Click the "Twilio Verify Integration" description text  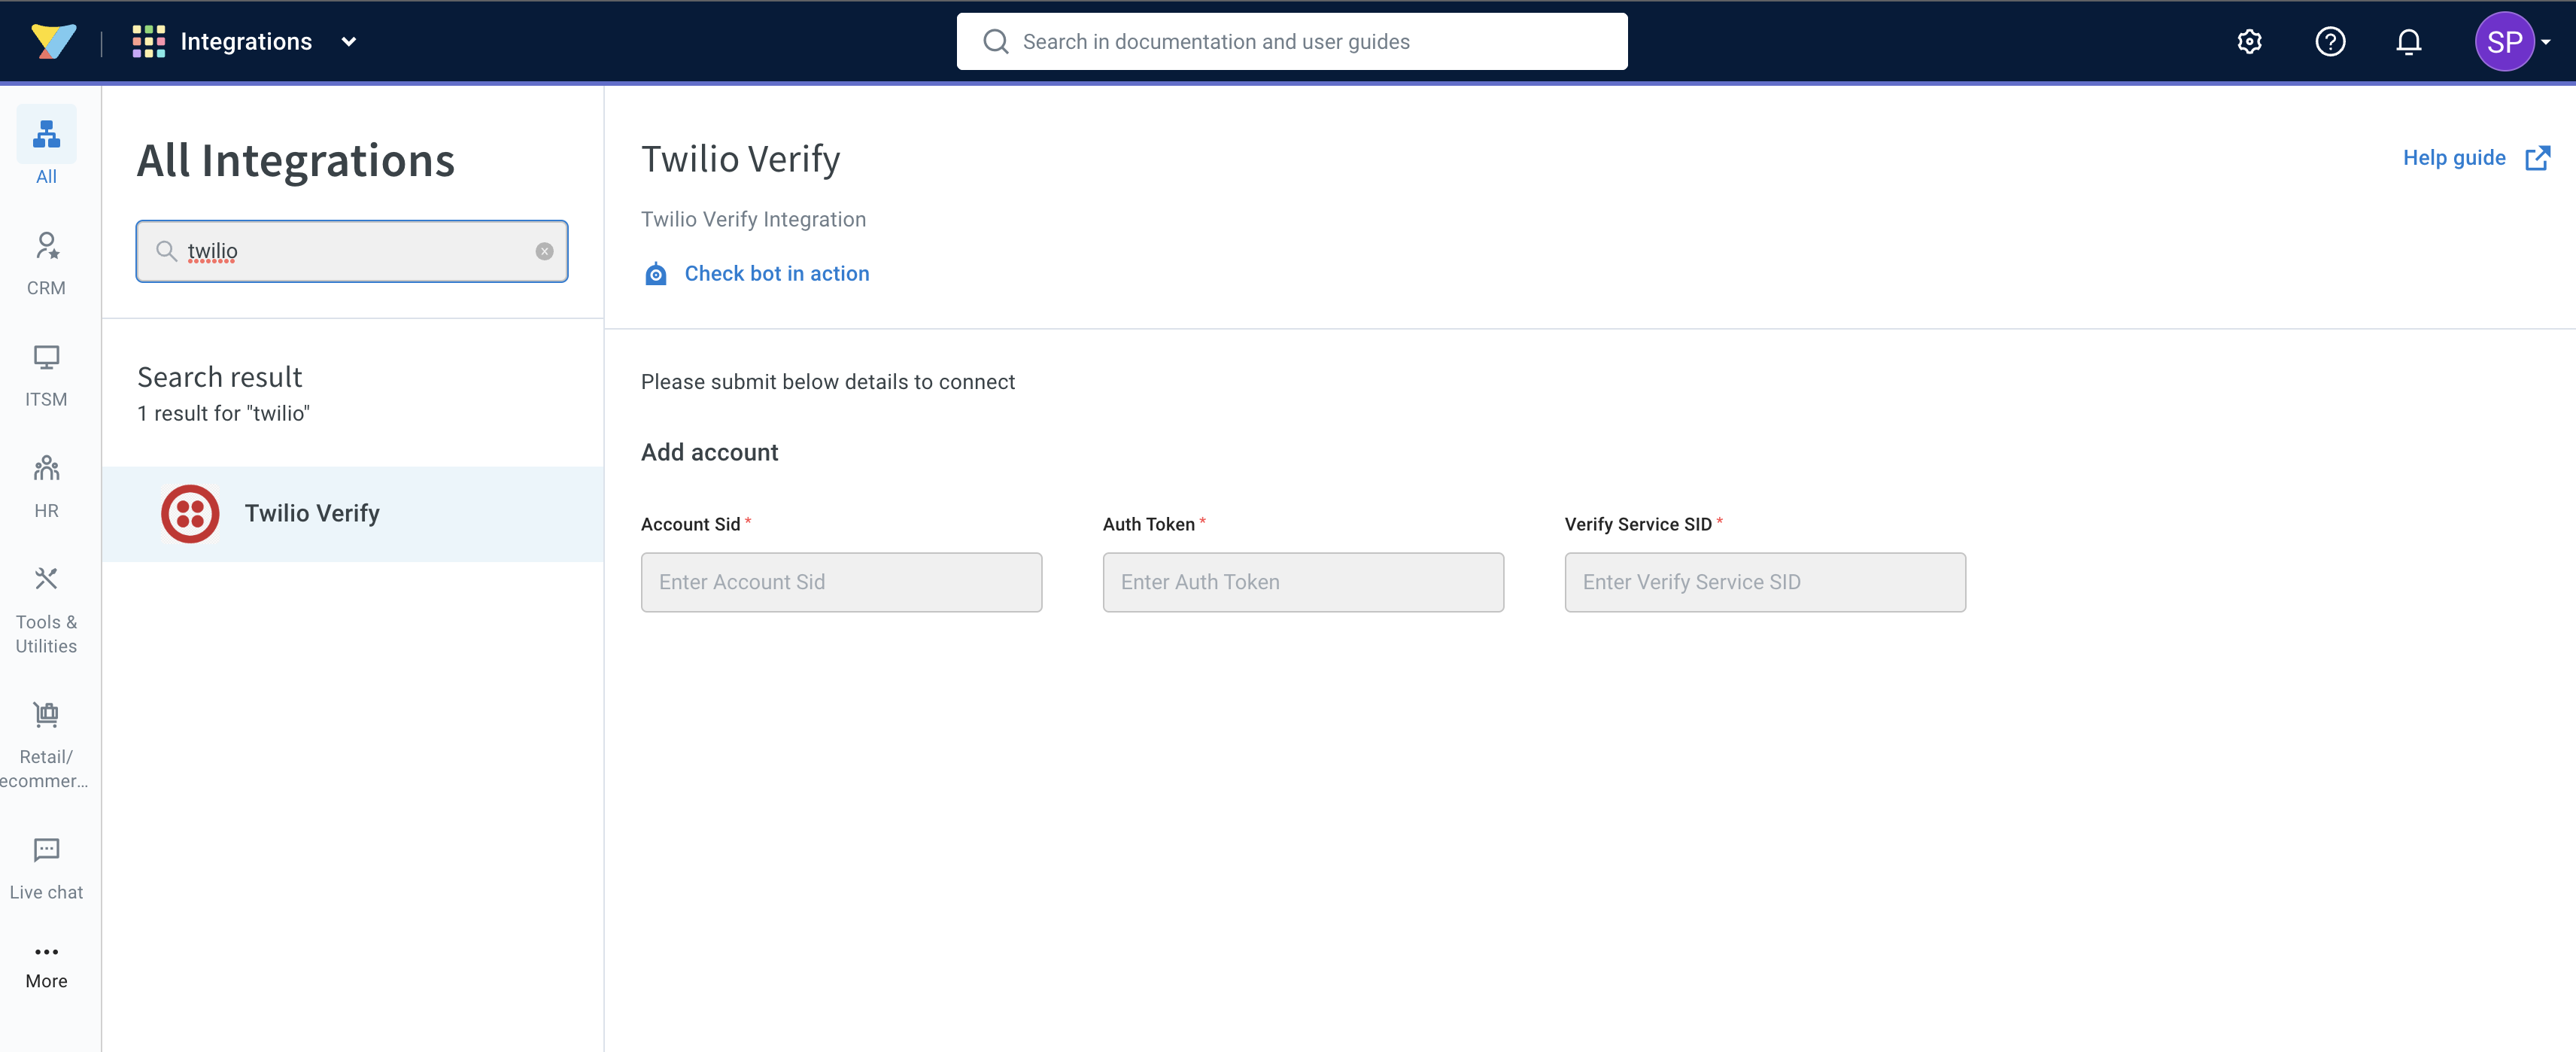coord(753,220)
